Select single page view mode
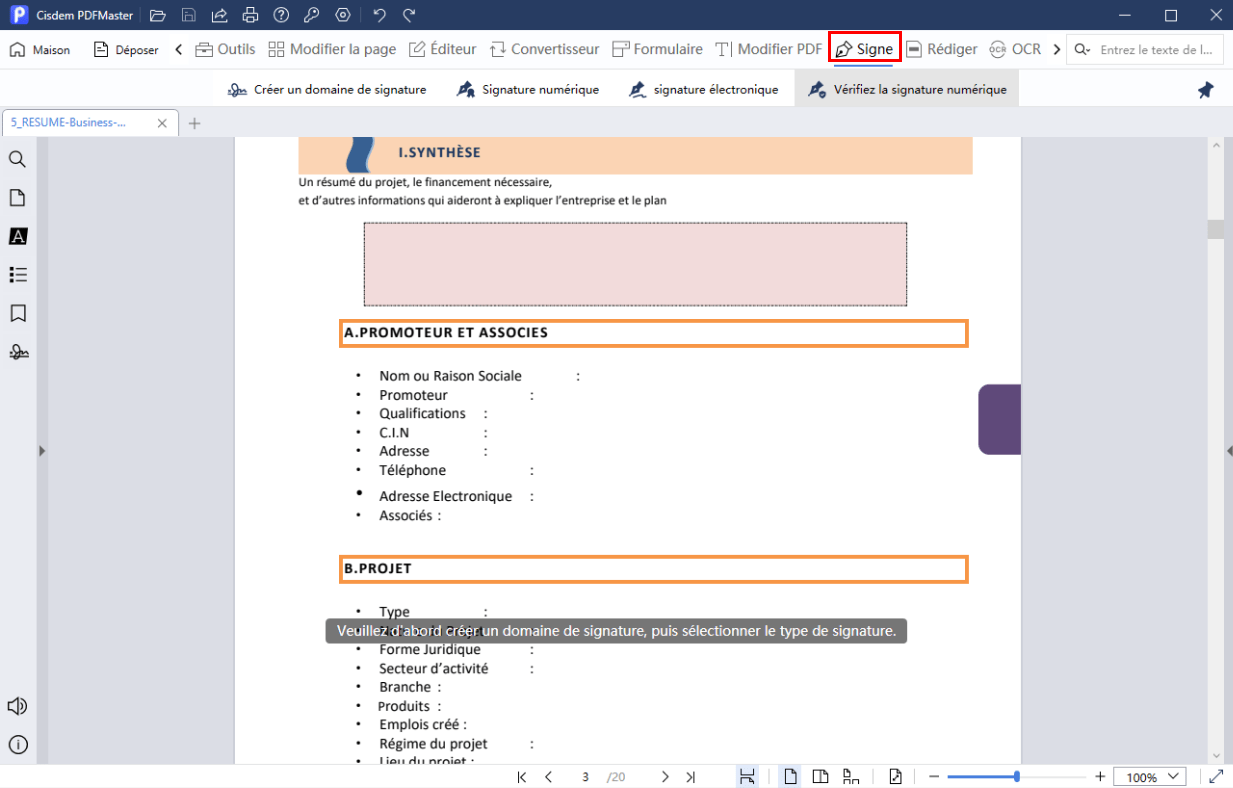The width and height of the screenshot is (1233, 788). (791, 777)
